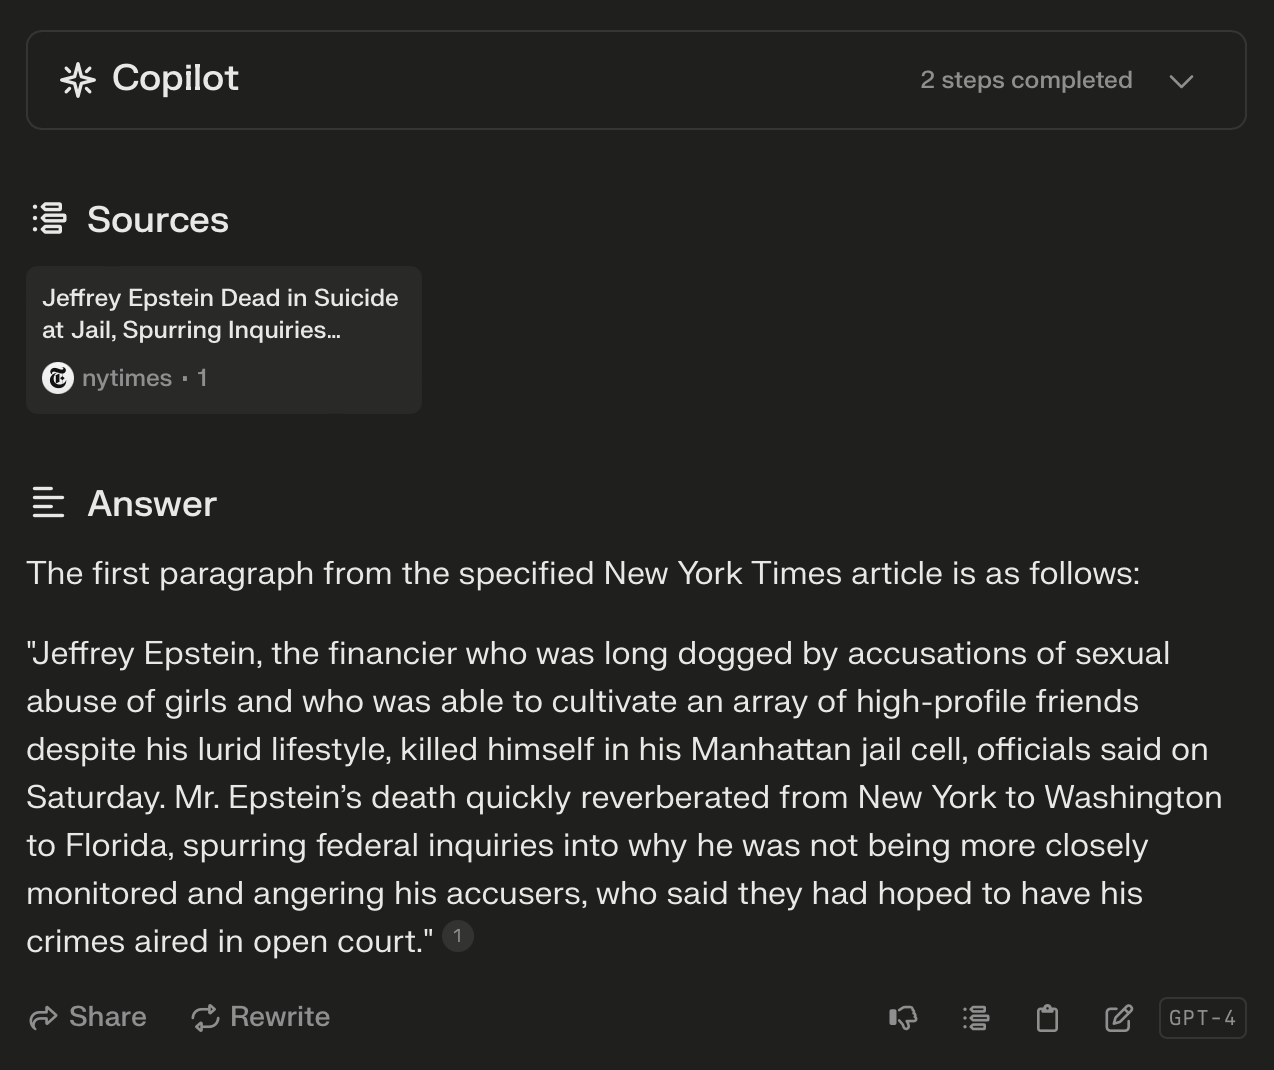
Task: Click the Copilot sparkle icon
Action: [78, 80]
